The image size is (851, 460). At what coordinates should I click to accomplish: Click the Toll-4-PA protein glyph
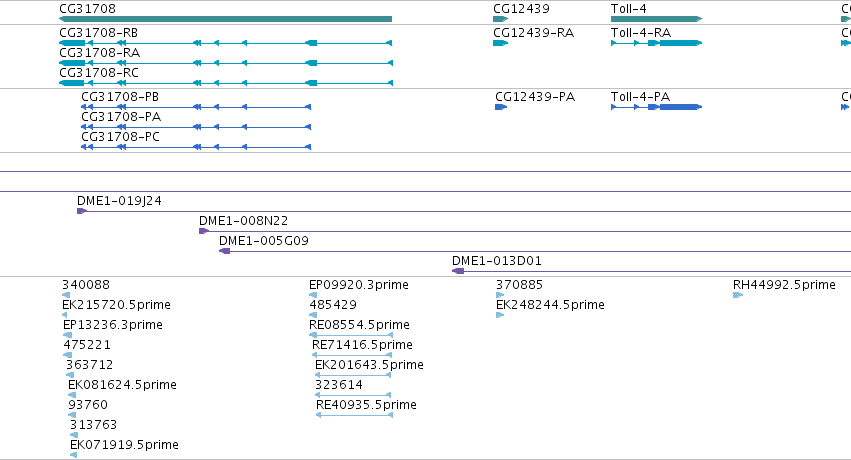656,107
